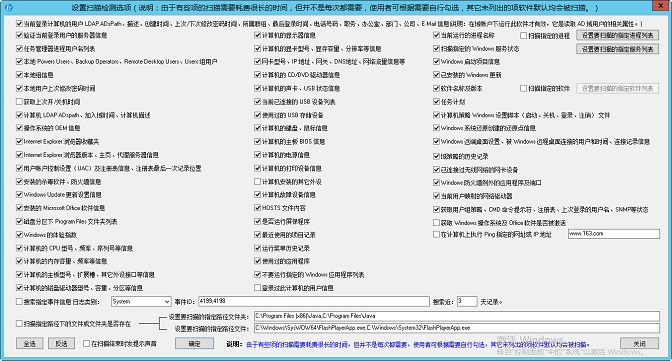Viewport: 672px width, 361px height.
Task: Toggle currently connected USB device list checkbox
Action: (258, 102)
